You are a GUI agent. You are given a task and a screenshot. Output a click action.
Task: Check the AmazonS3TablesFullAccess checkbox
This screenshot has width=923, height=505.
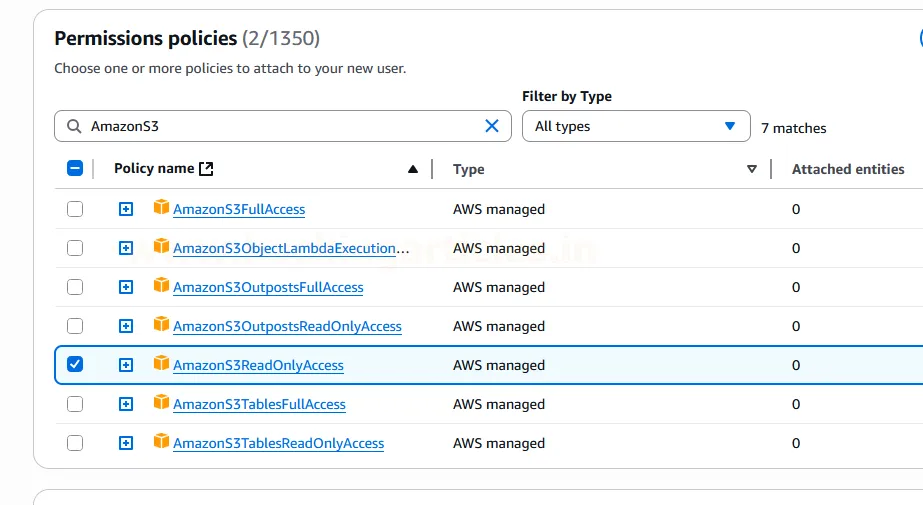[75, 404]
